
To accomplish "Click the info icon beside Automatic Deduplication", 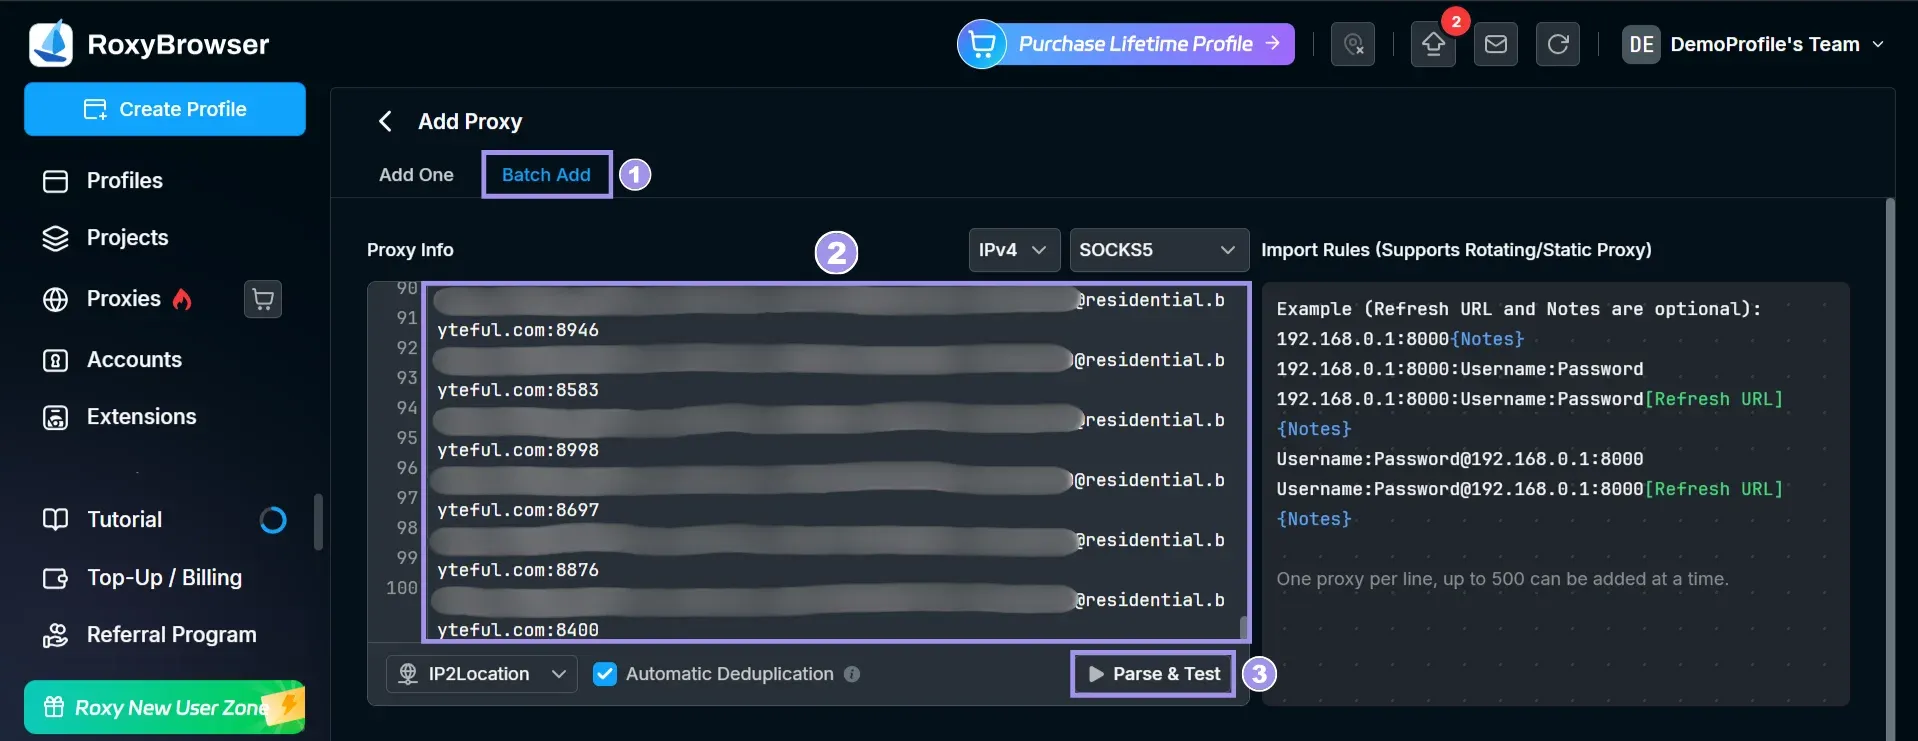I will [x=852, y=674].
